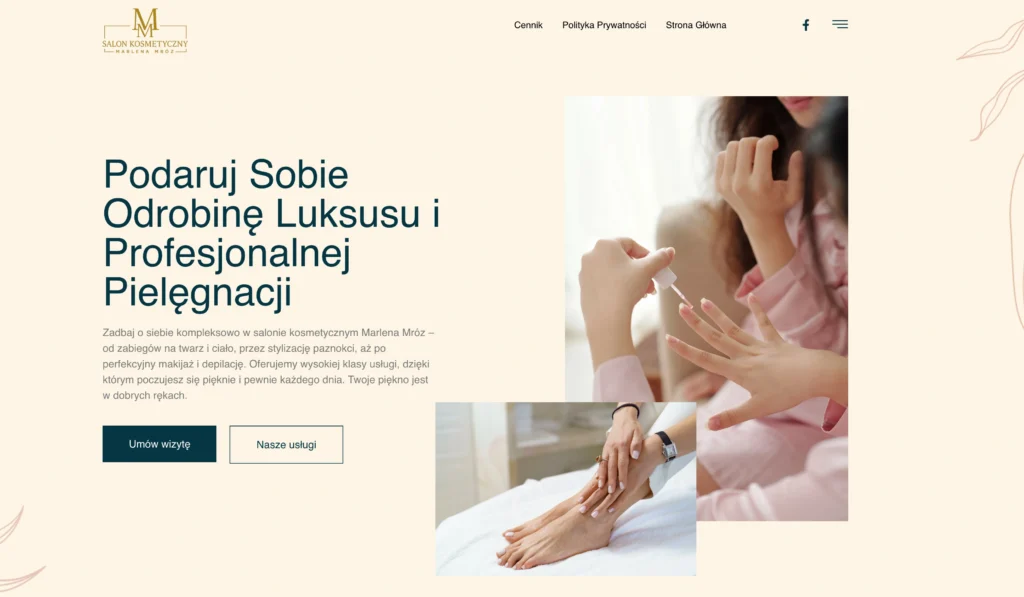Open the hamburger menu icon
Screen dimensions: 1024x597
point(840,24)
